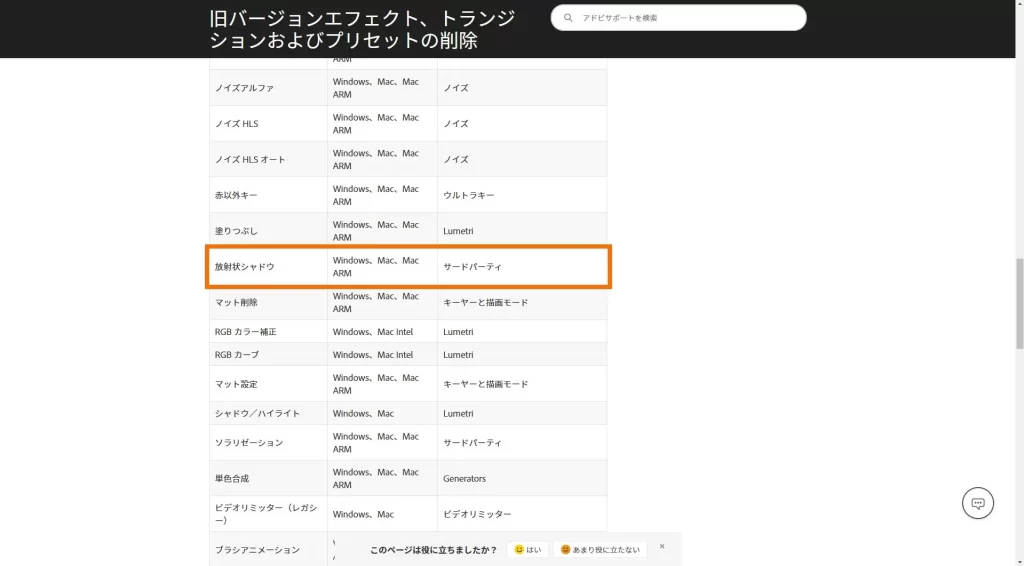Select the RGB カラー補正 row name

[245, 332]
